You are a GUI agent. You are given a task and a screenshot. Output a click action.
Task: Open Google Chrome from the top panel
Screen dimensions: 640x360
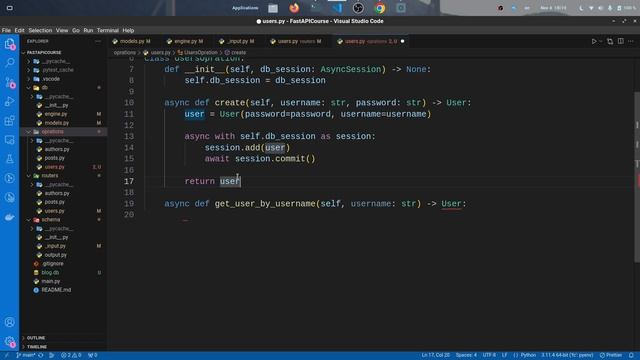tap(380, 8)
